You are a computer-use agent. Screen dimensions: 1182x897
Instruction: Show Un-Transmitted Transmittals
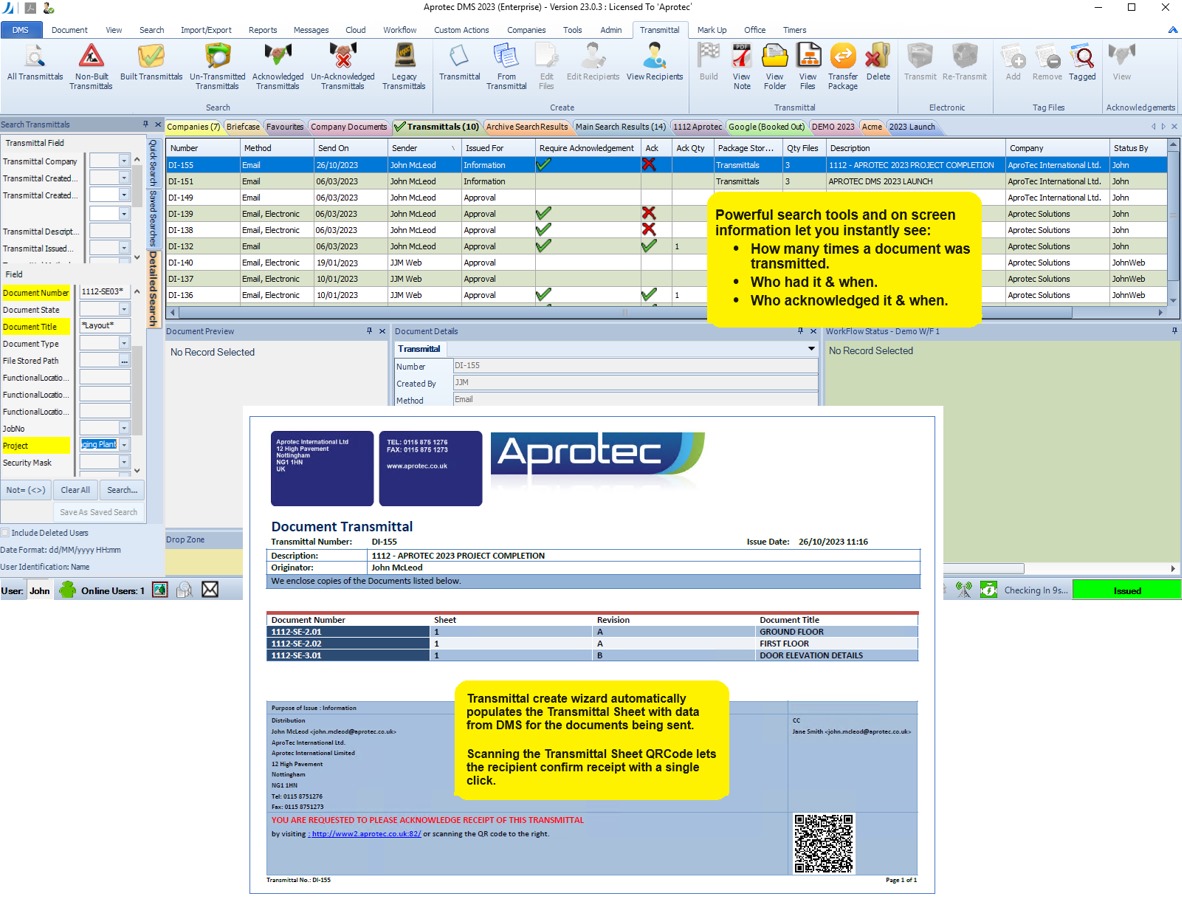click(x=217, y=66)
